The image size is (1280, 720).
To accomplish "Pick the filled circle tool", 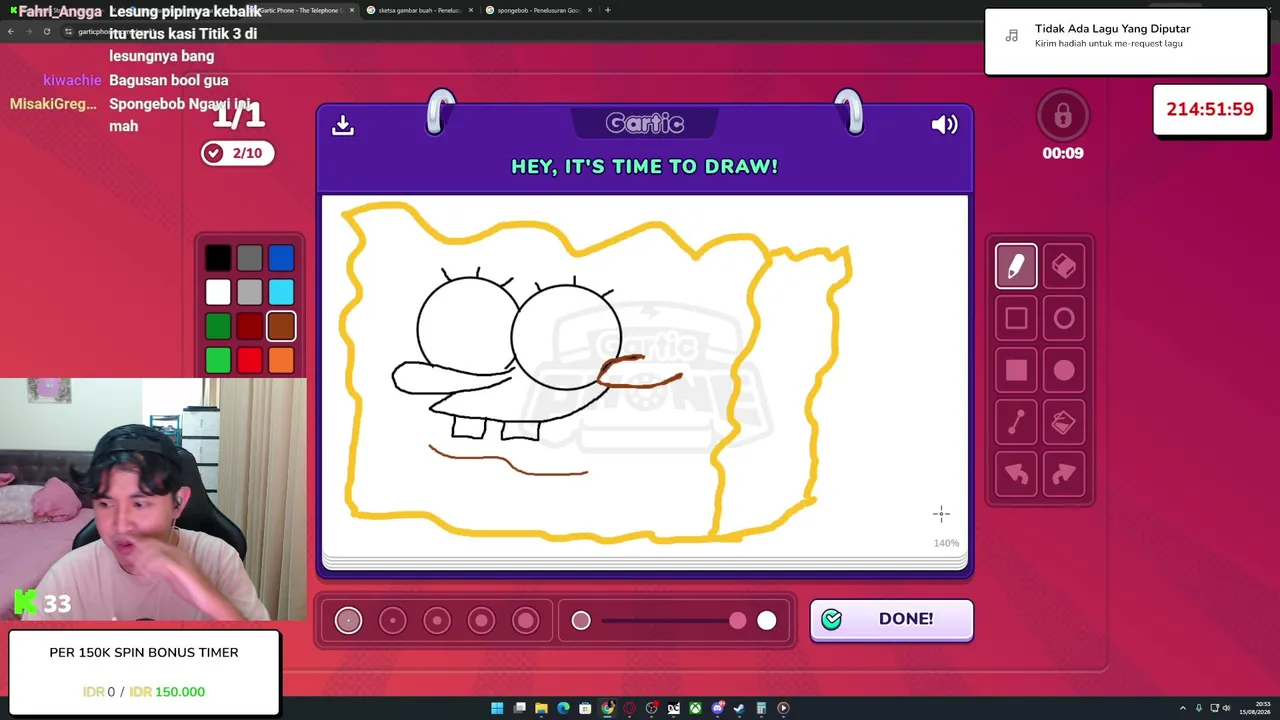I will coord(1064,371).
